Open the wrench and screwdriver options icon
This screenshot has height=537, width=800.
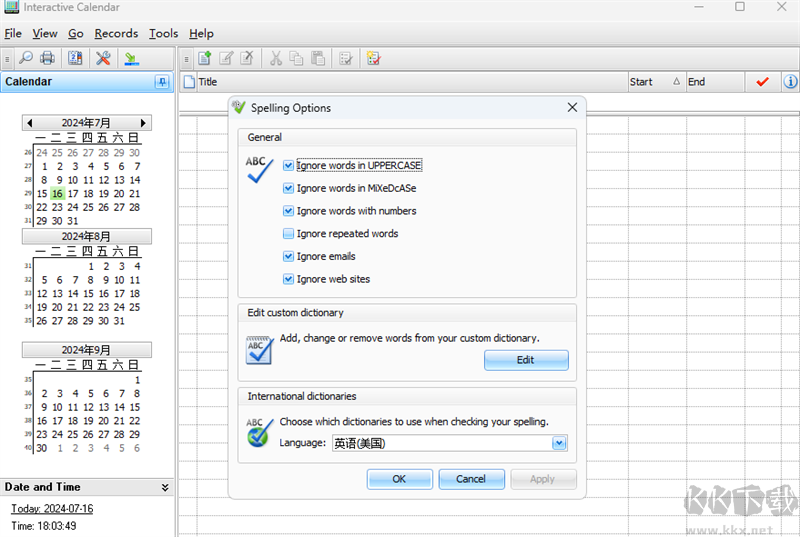[103, 58]
